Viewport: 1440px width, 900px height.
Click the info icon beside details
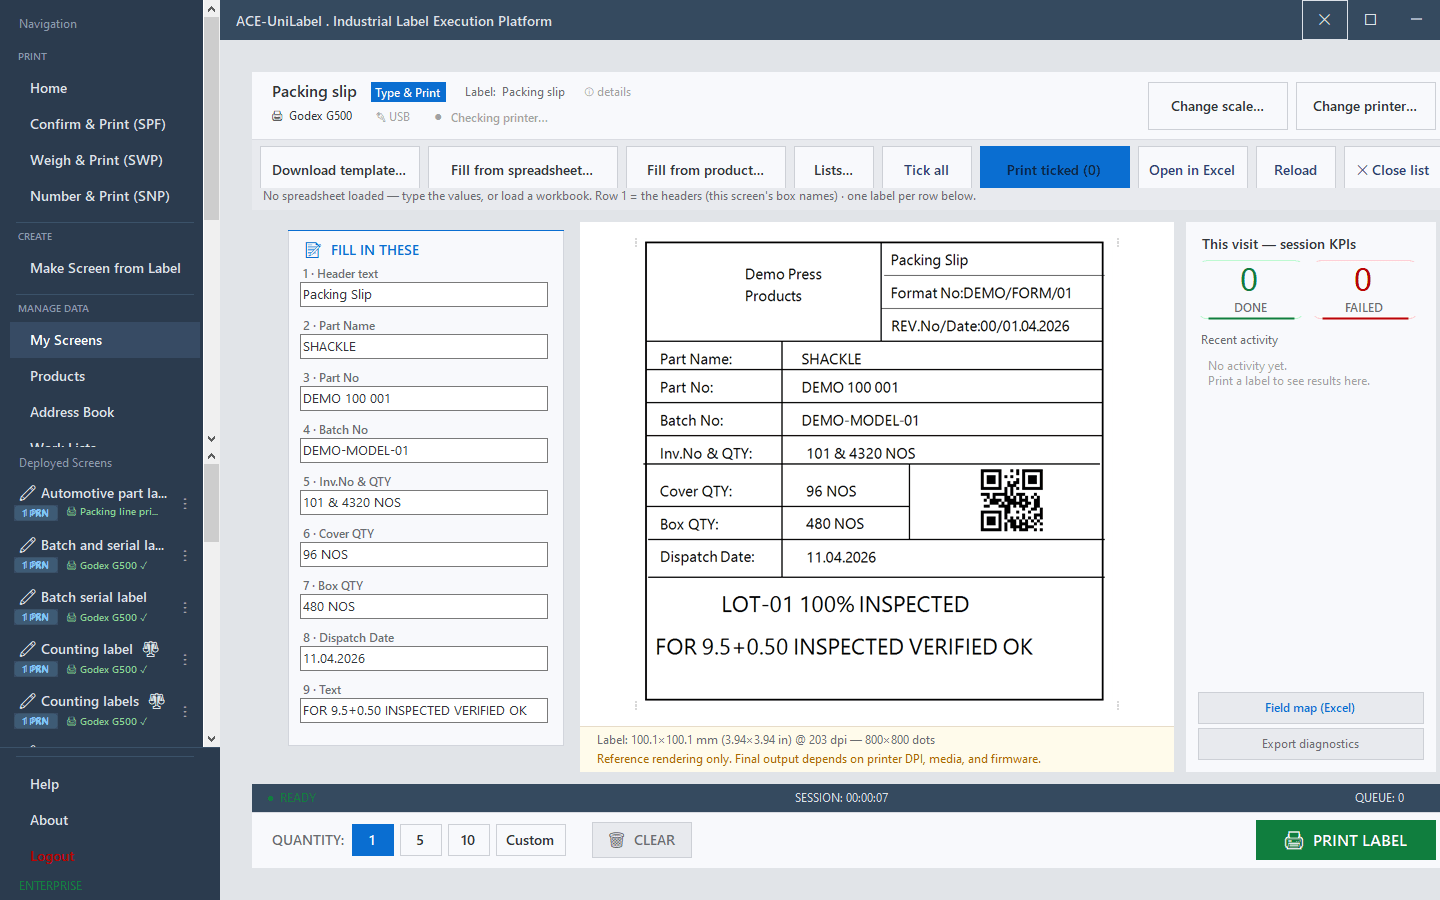click(589, 92)
